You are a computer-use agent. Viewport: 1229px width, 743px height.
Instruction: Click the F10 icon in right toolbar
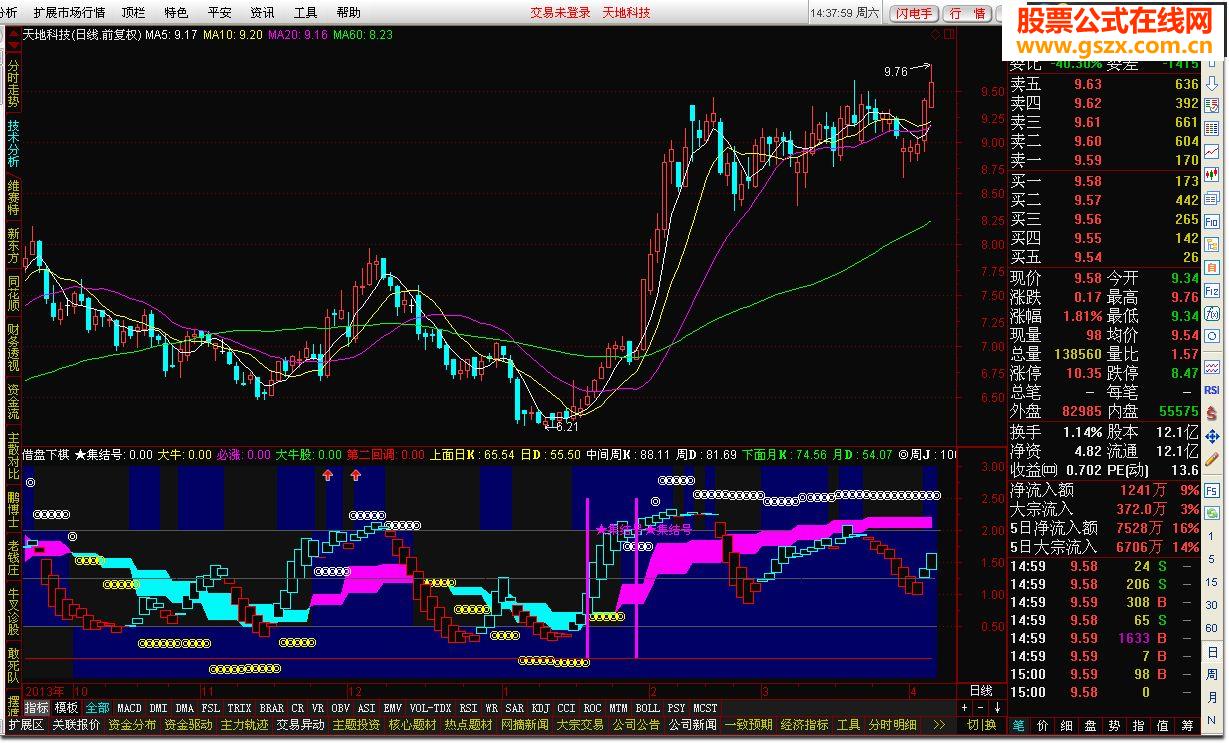point(1212,221)
